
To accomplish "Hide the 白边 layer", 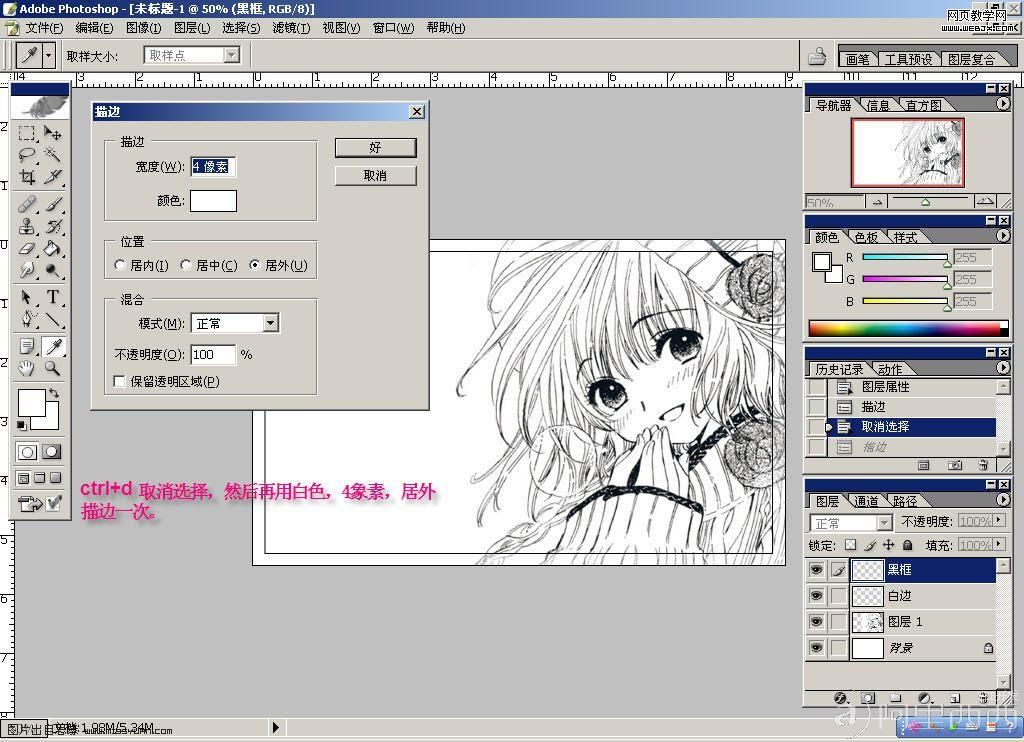I will 816,596.
